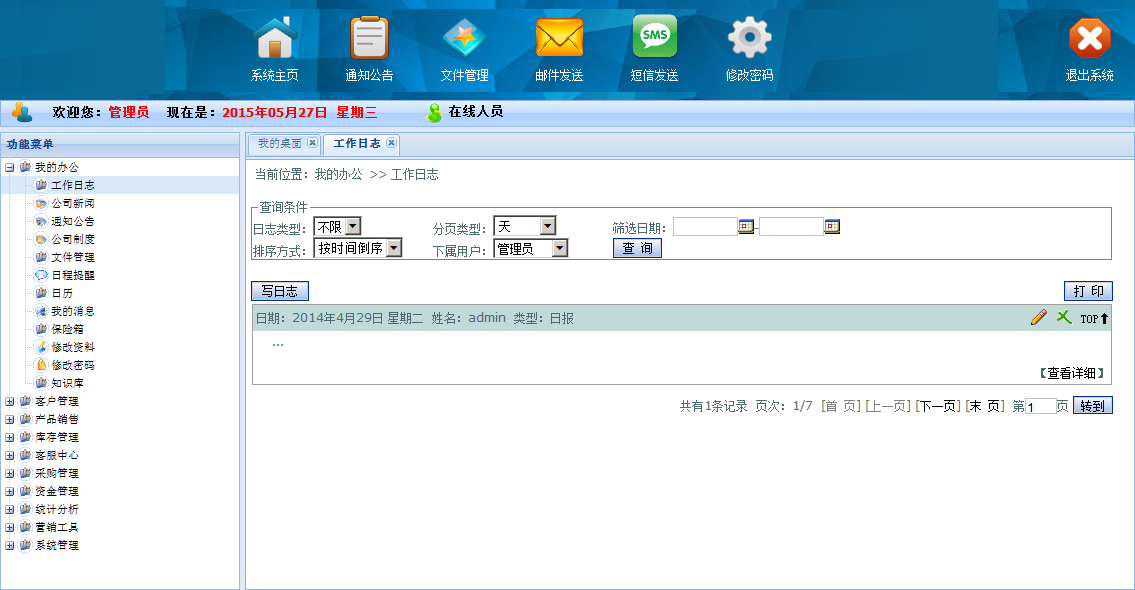Click the 退出系统 exit icon
Screen dimensions: 1135x590
(1089, 39)
